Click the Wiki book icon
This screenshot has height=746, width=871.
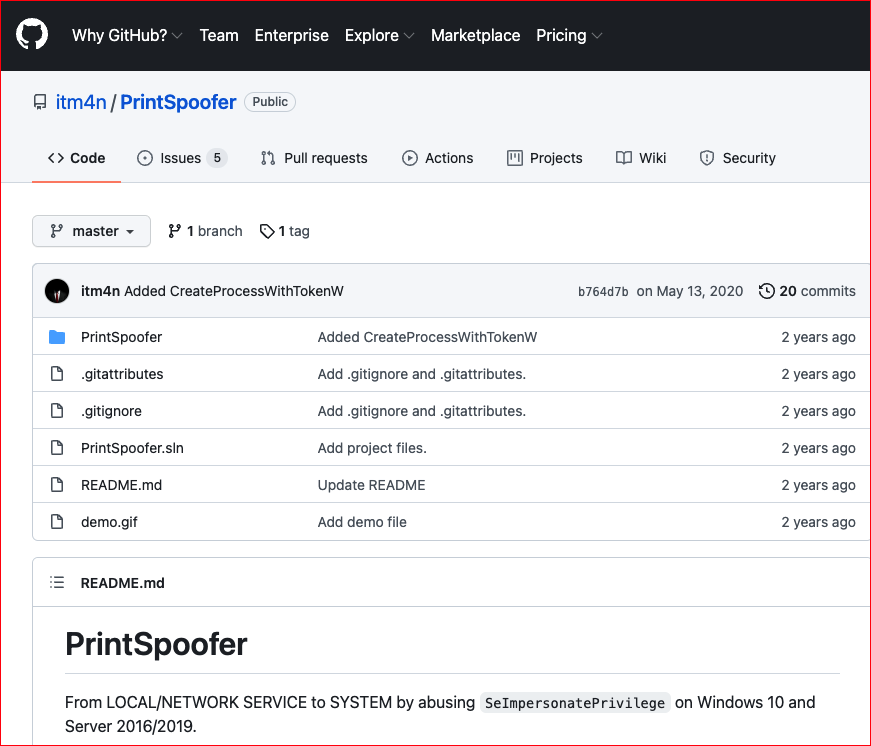click(x=624, y=158)
